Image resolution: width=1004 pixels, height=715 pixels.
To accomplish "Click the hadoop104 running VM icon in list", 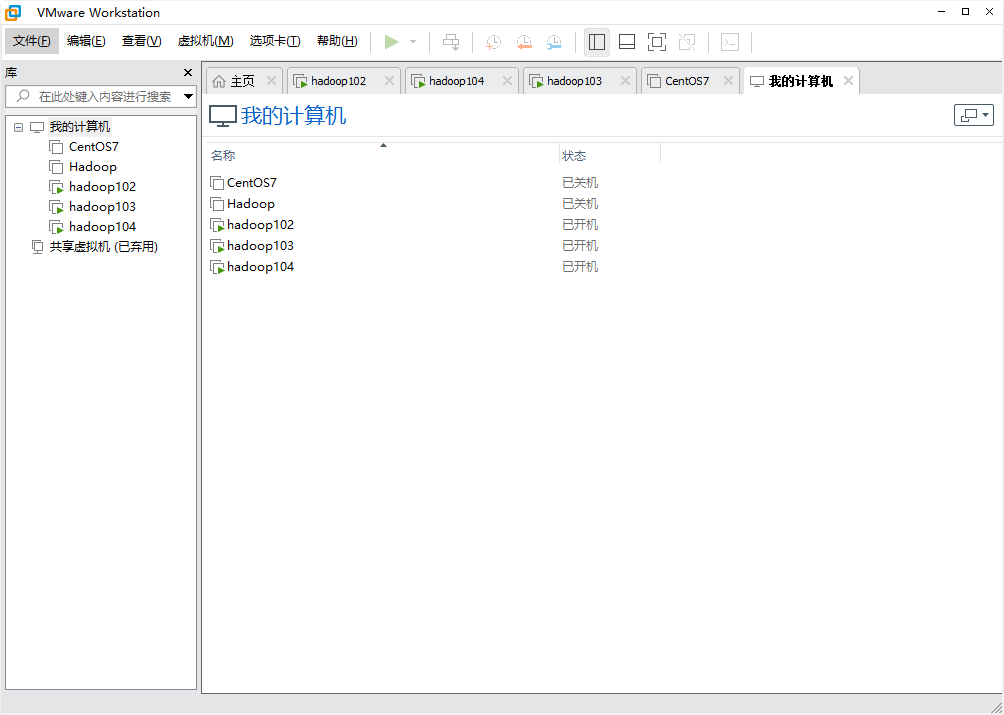I will [217, 268].
